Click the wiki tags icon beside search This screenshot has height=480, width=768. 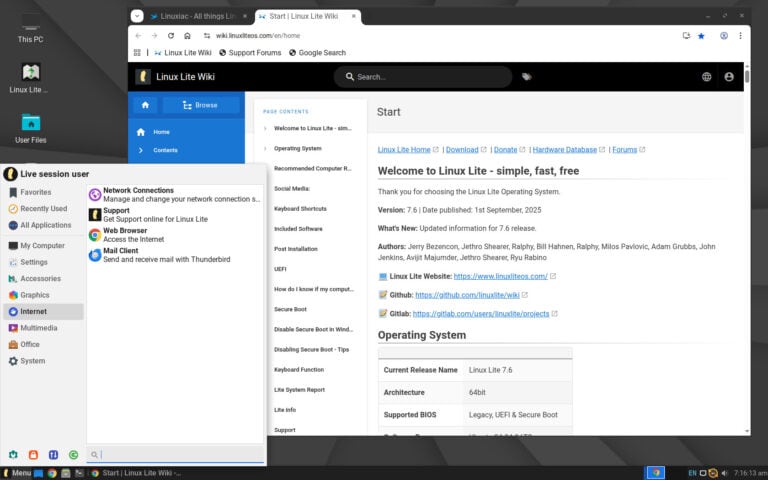pos(527,77)
